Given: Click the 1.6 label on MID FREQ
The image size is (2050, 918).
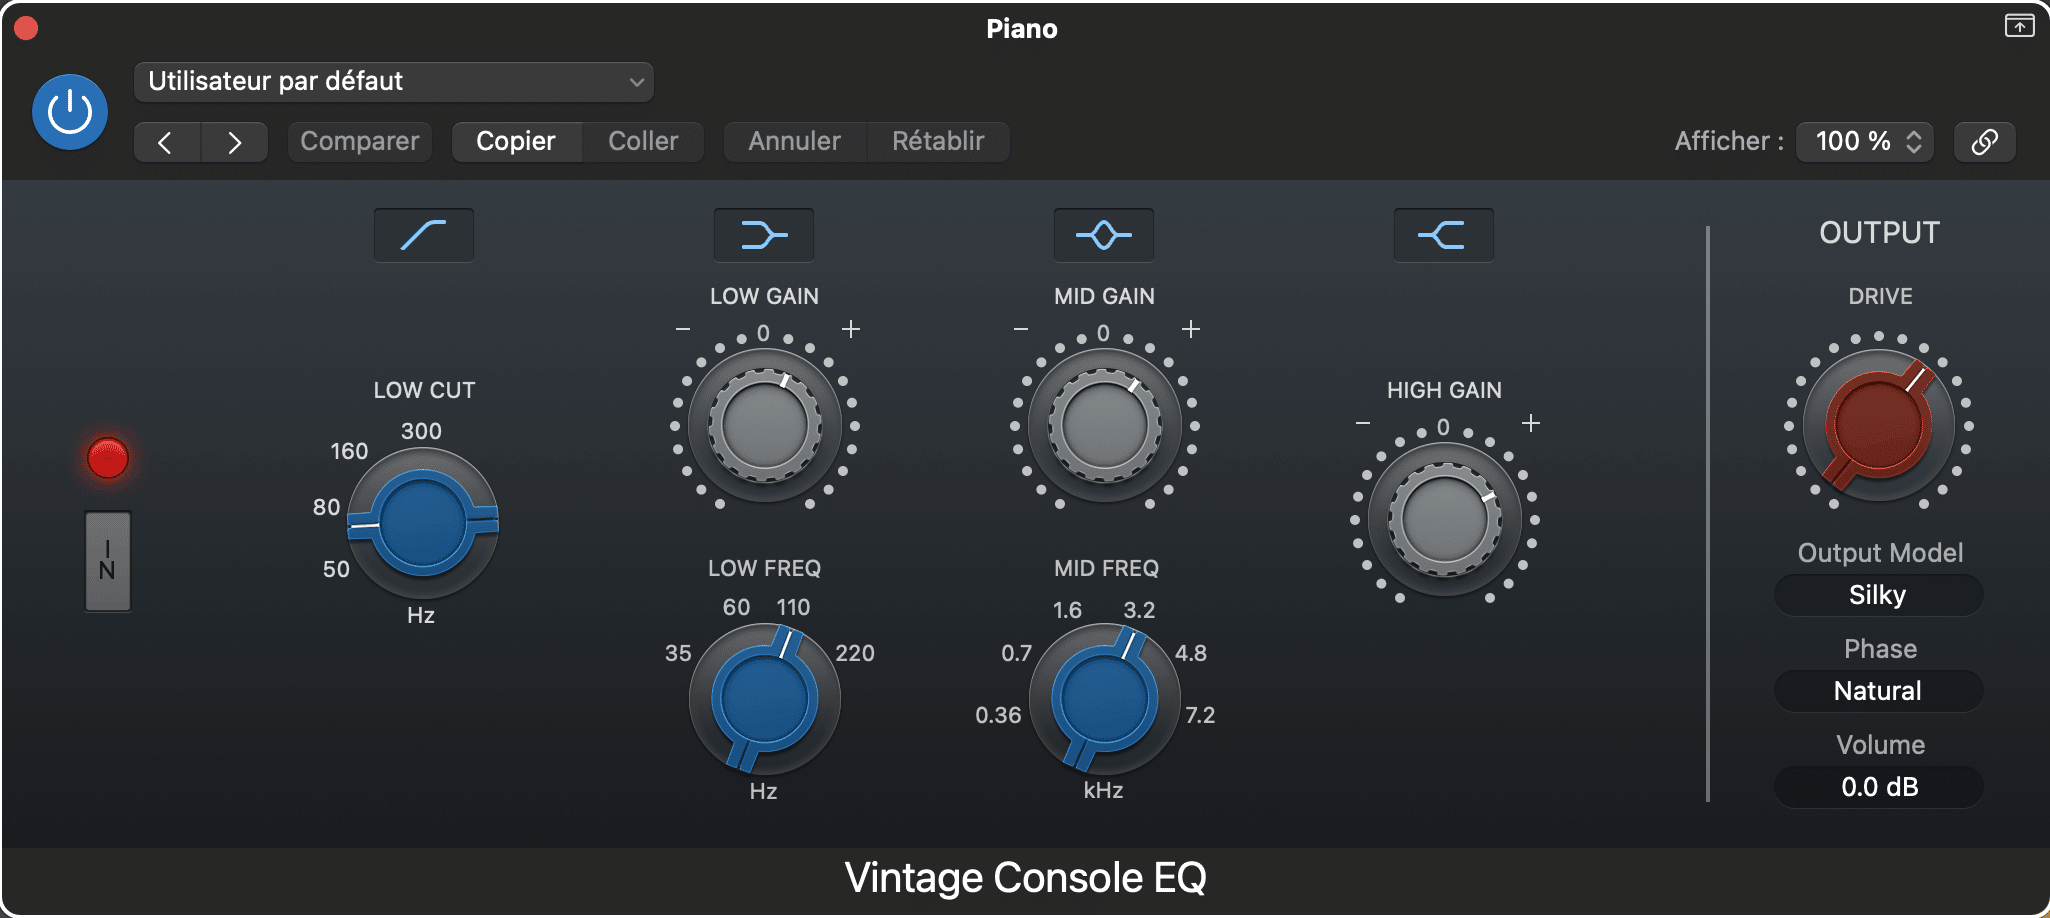Looking at the screenshot, I should coord(1067,610).
